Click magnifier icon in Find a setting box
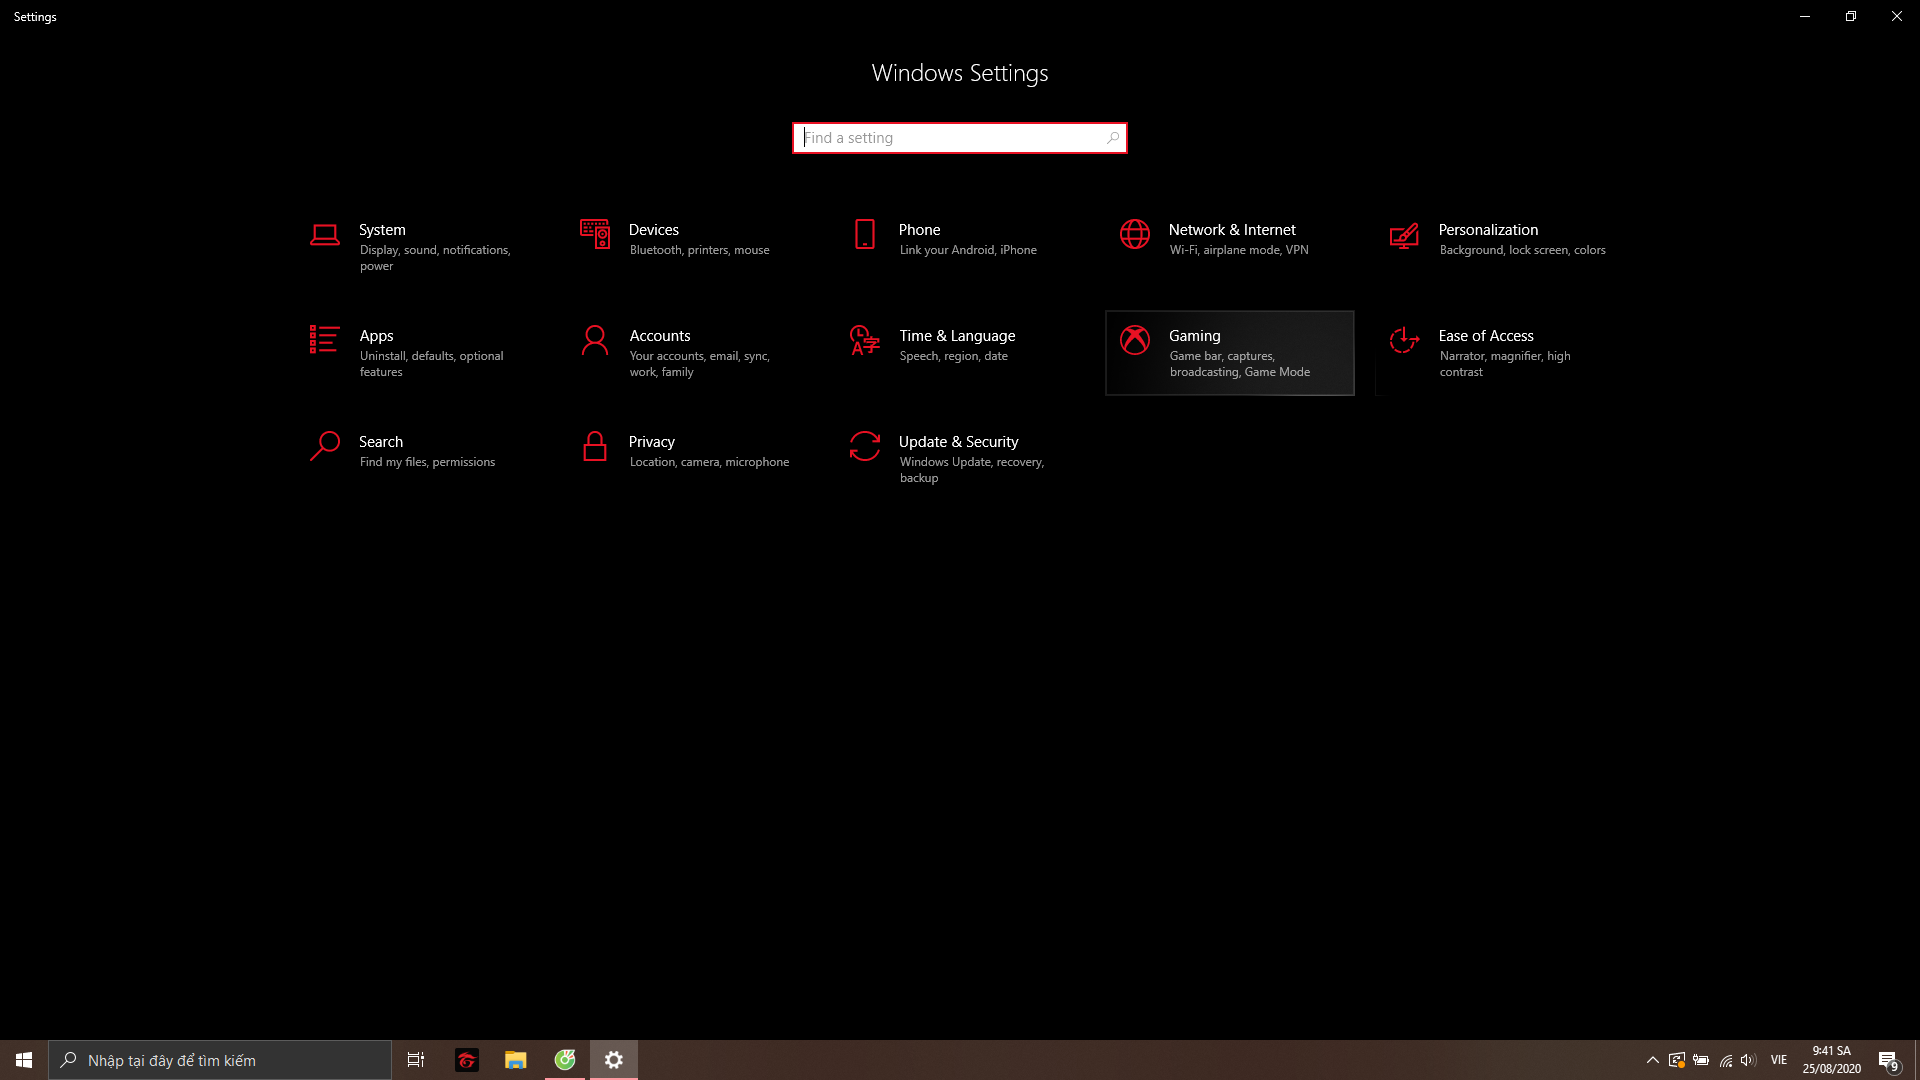 (1113, 138)
